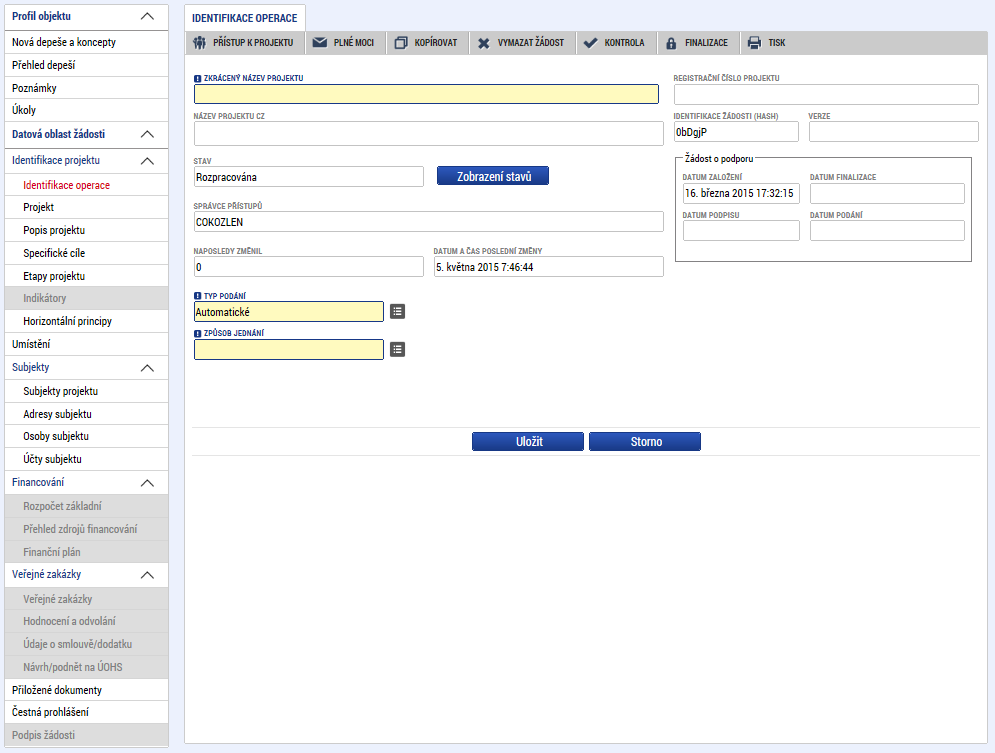Click the envelope icon for Plné moci

(320, 43)
